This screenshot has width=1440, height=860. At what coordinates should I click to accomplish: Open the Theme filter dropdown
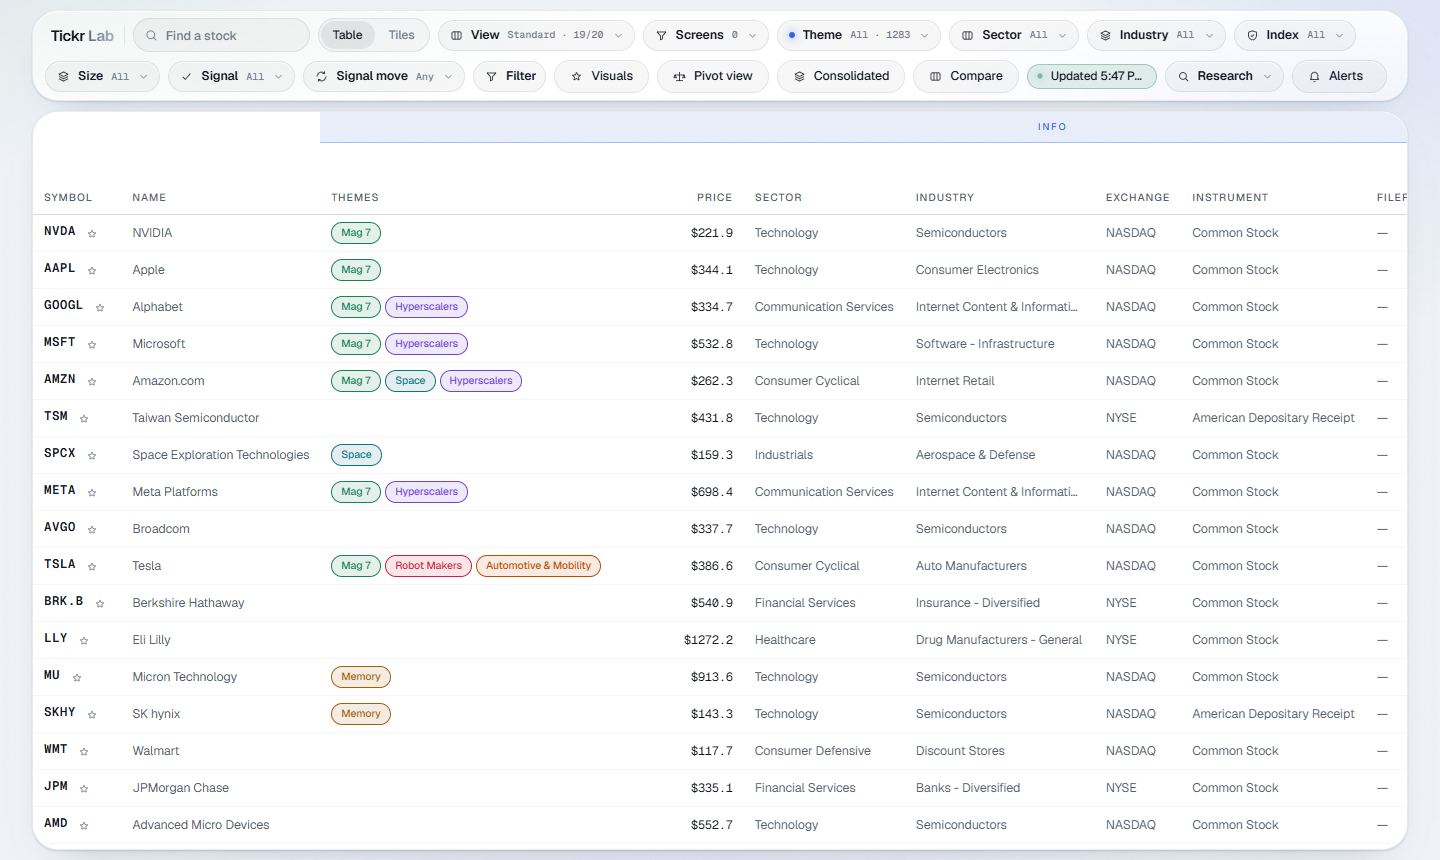[x=858, y=35]
